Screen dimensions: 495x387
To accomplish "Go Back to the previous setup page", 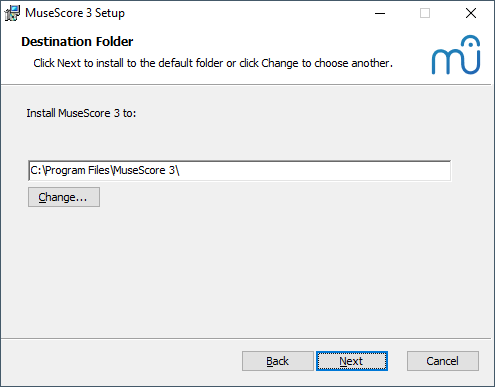I will tap(278, 361).
